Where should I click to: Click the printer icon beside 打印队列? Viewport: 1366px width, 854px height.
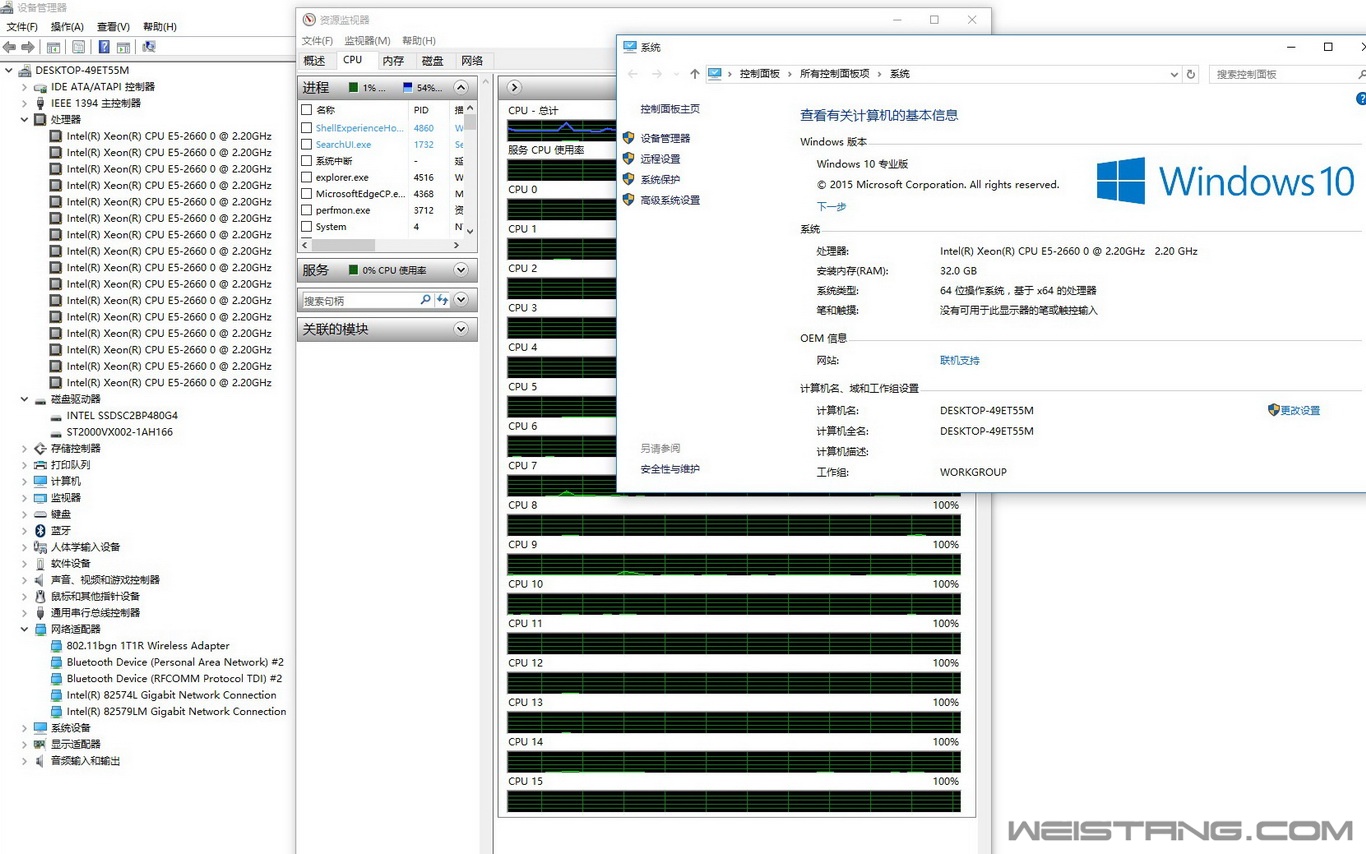click(x=40, y=465)
